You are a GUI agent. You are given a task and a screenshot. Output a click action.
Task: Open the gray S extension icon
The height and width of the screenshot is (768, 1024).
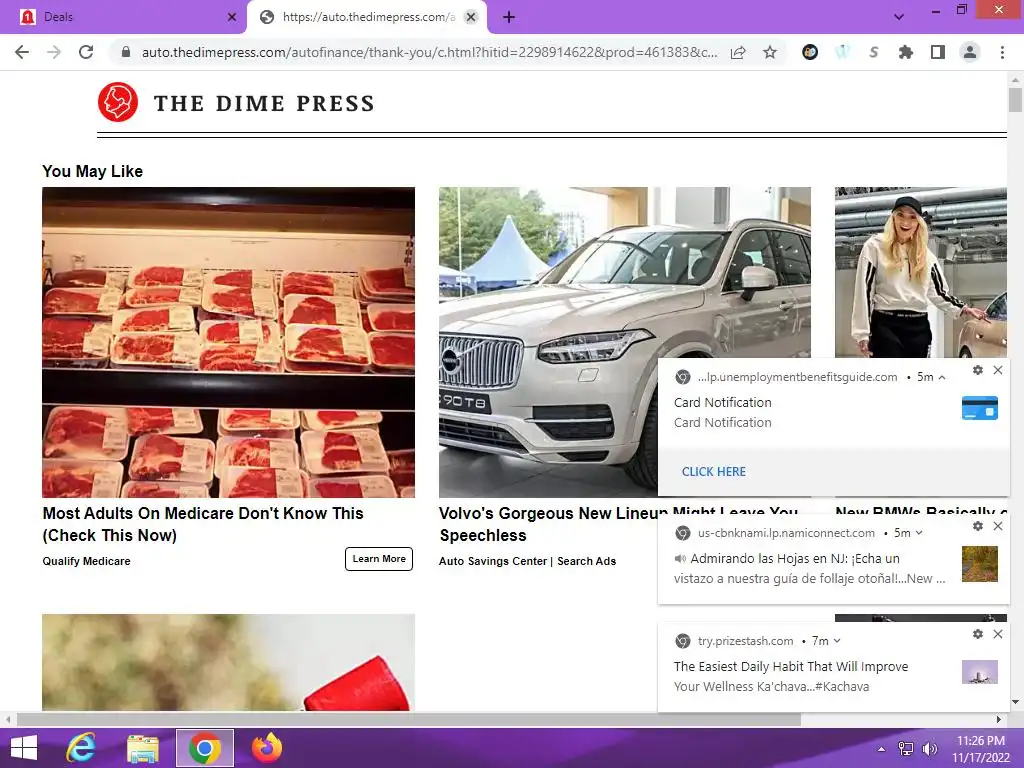click(874, 52)
